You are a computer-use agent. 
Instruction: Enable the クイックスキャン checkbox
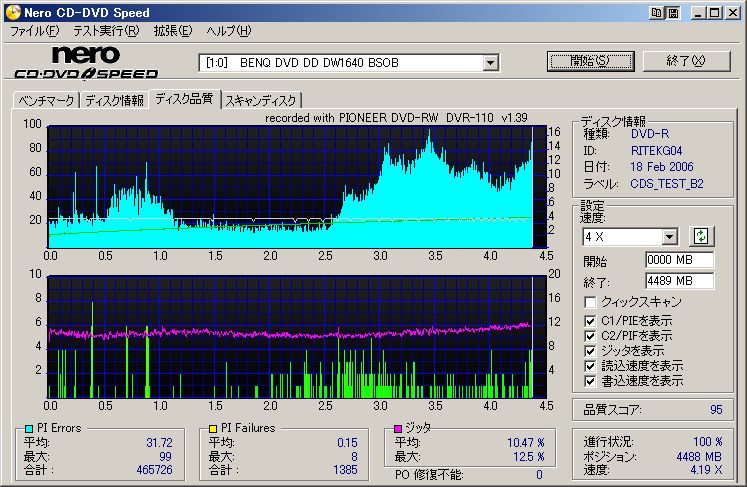tap(590, 302)
